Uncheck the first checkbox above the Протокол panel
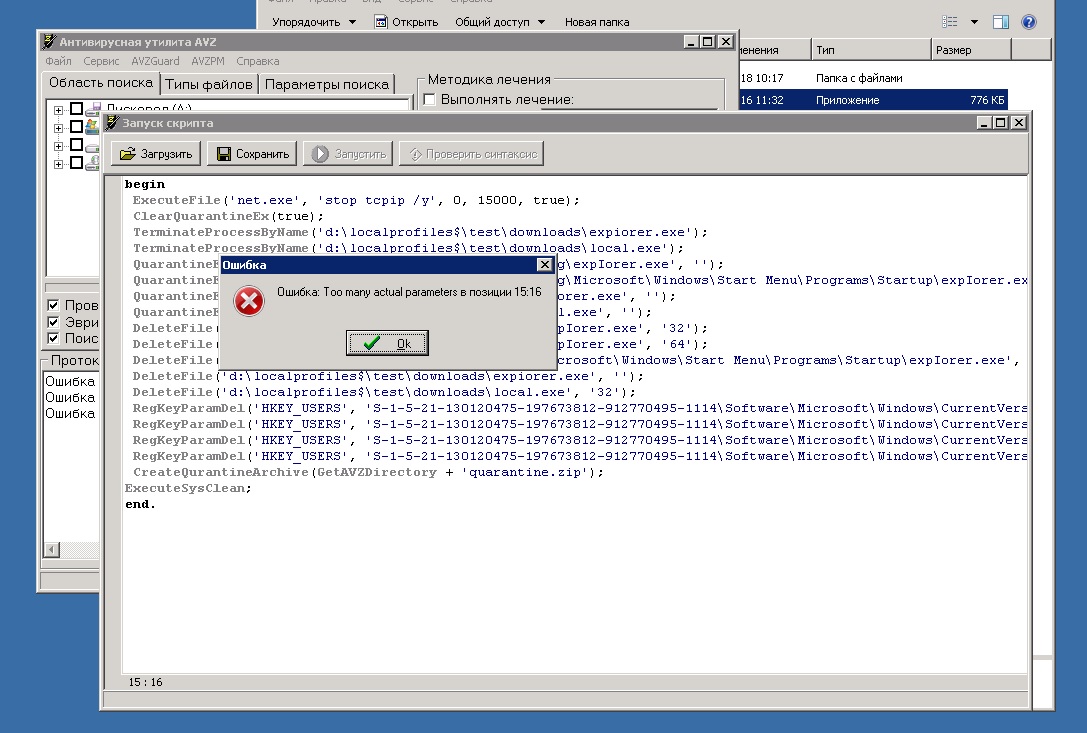 coord(54,305)
